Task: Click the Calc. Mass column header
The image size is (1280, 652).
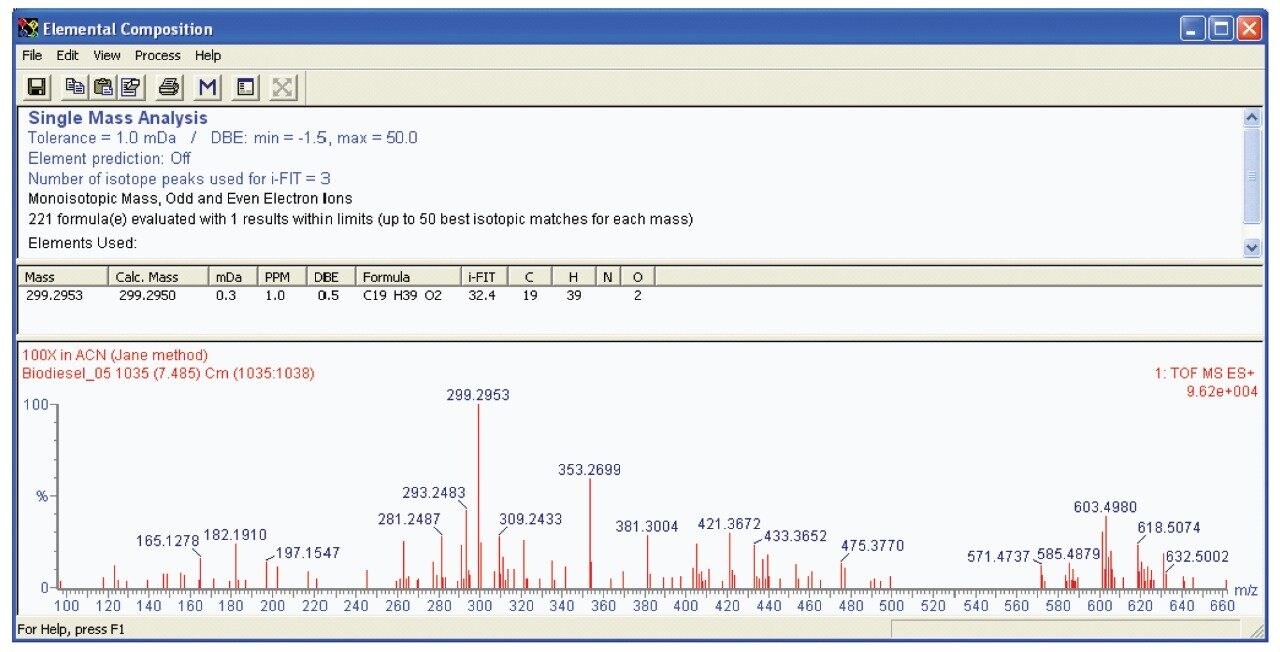Action: [x=158, y=277]
